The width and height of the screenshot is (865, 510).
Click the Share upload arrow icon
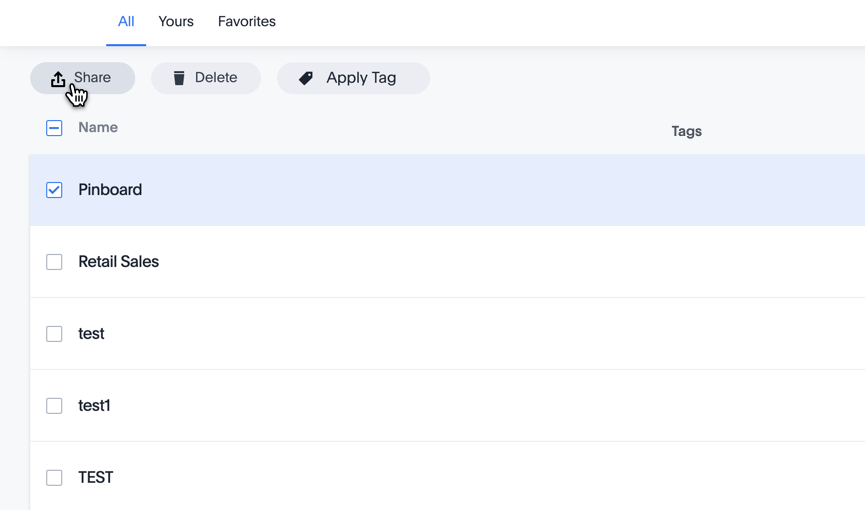pyautogui.click(x=58, y=78)
